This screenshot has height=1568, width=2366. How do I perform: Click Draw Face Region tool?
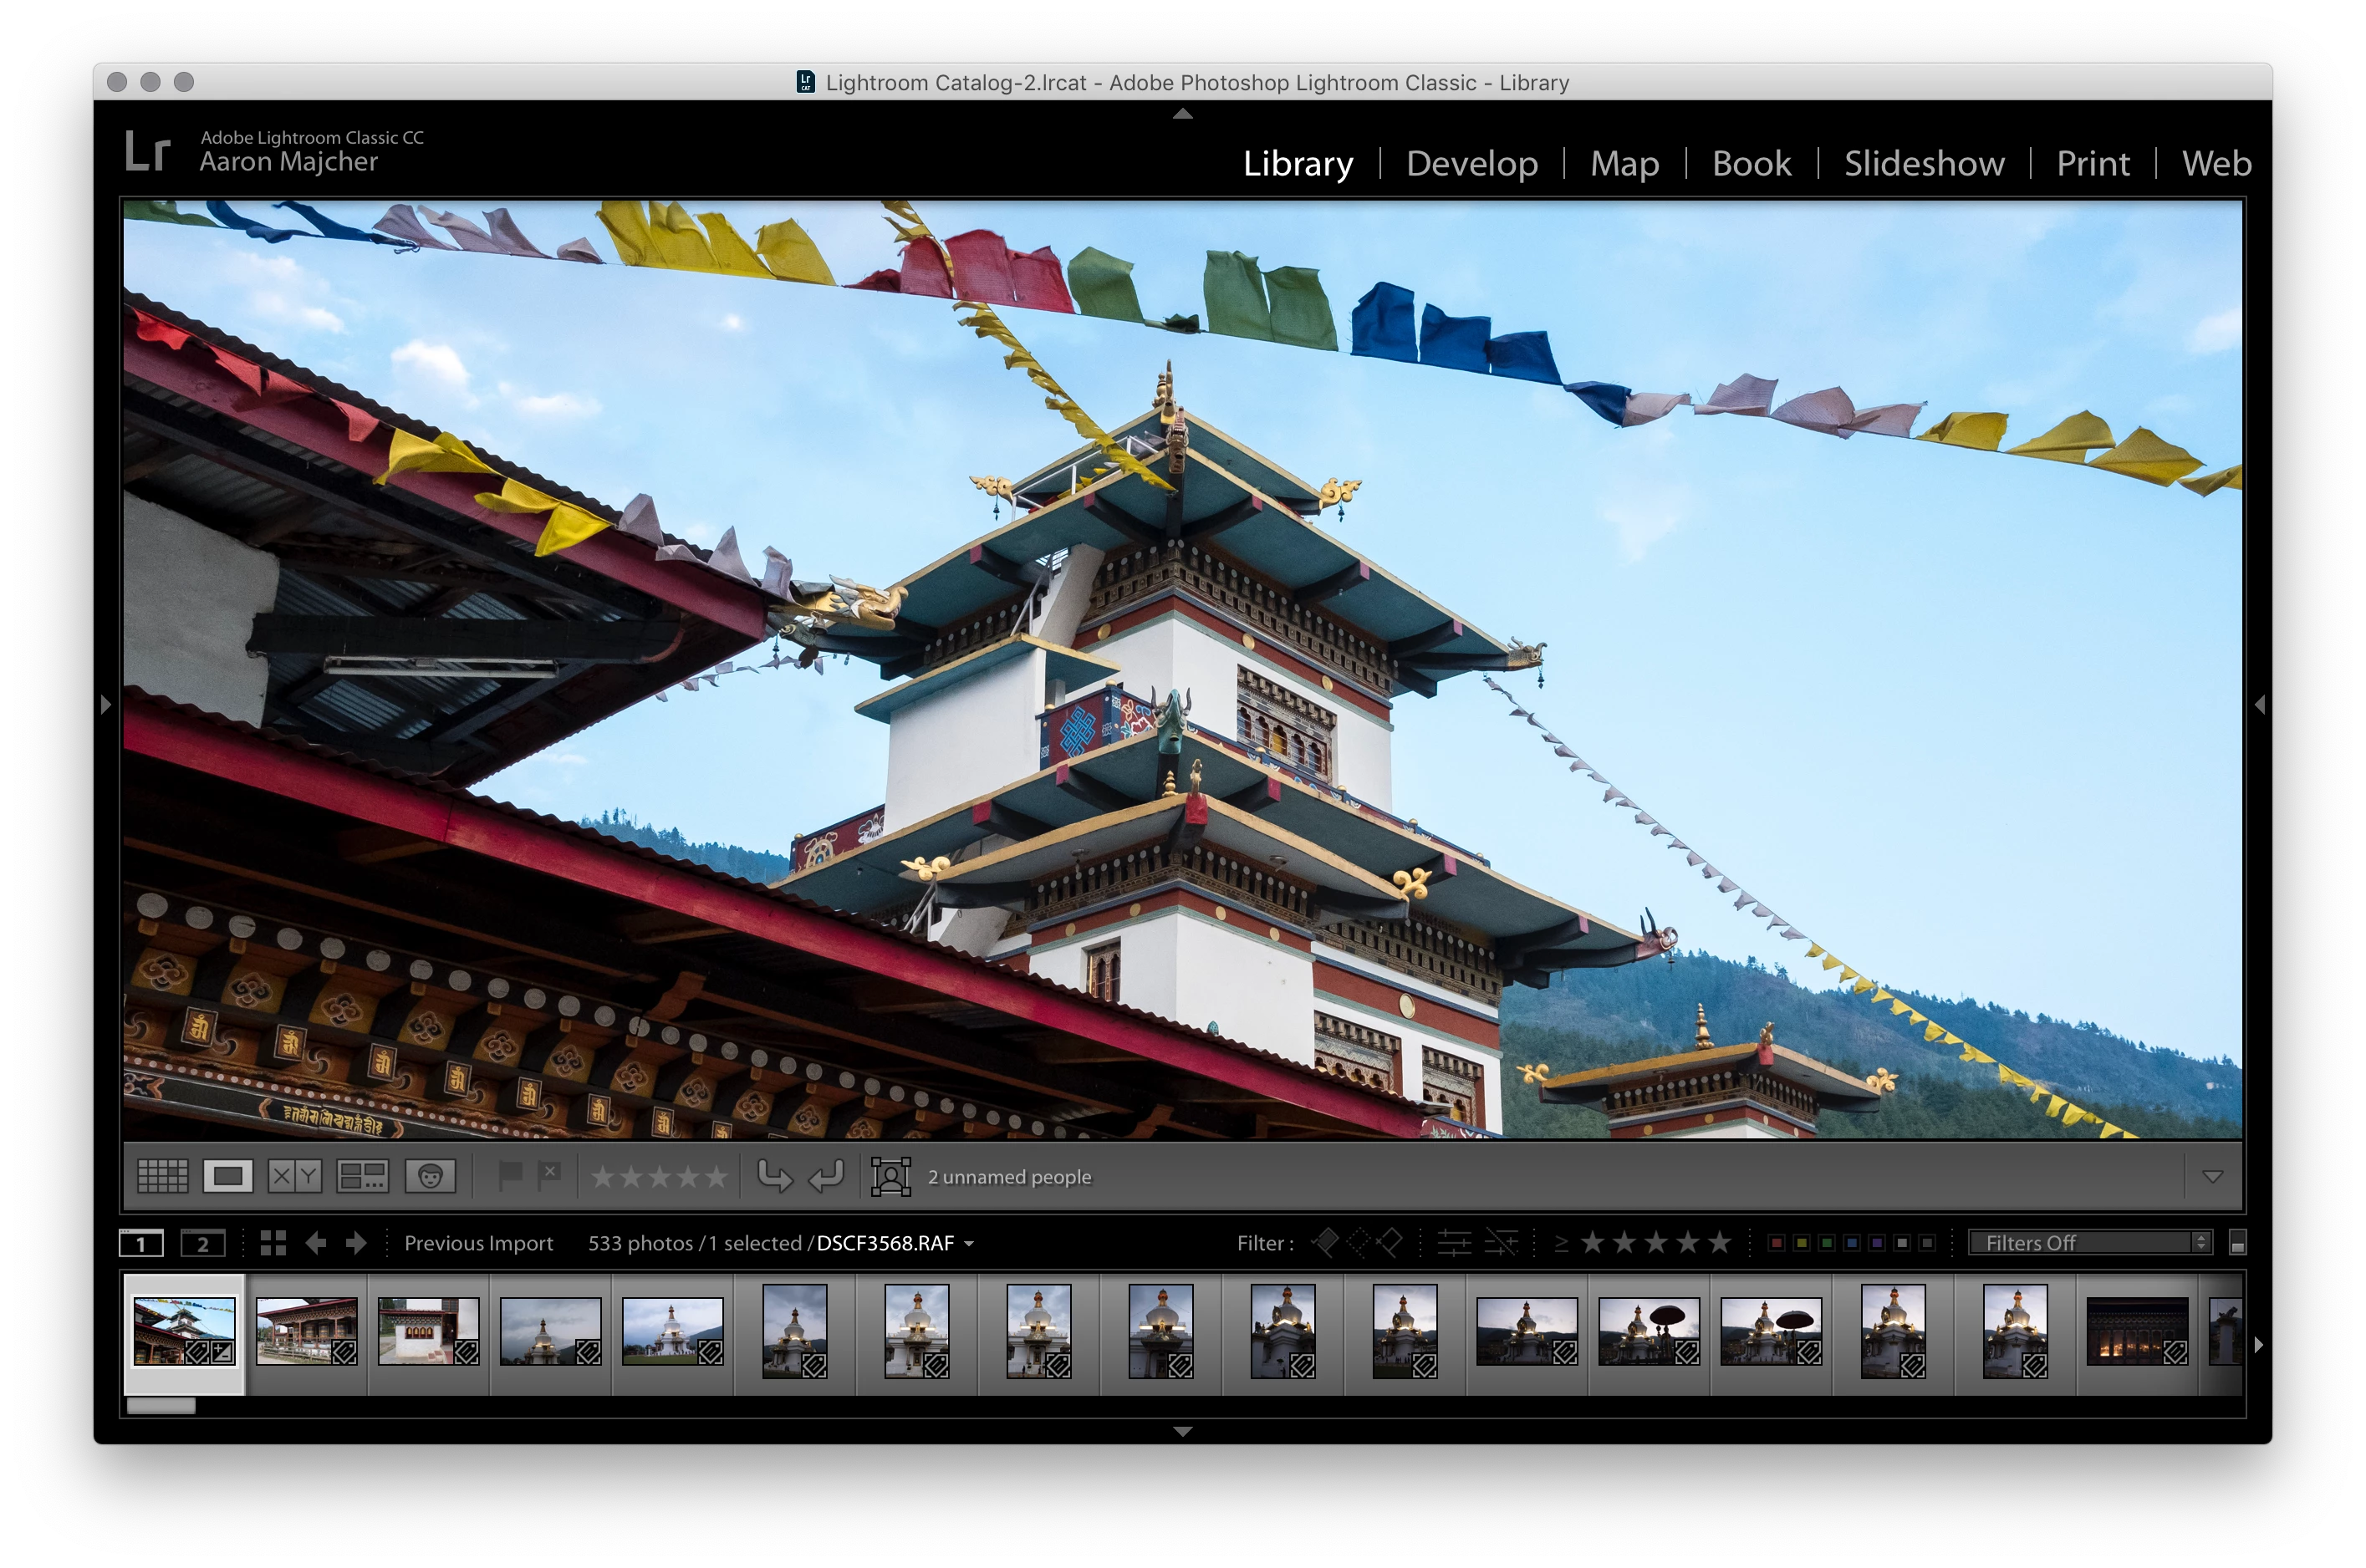click(890, 1176)
